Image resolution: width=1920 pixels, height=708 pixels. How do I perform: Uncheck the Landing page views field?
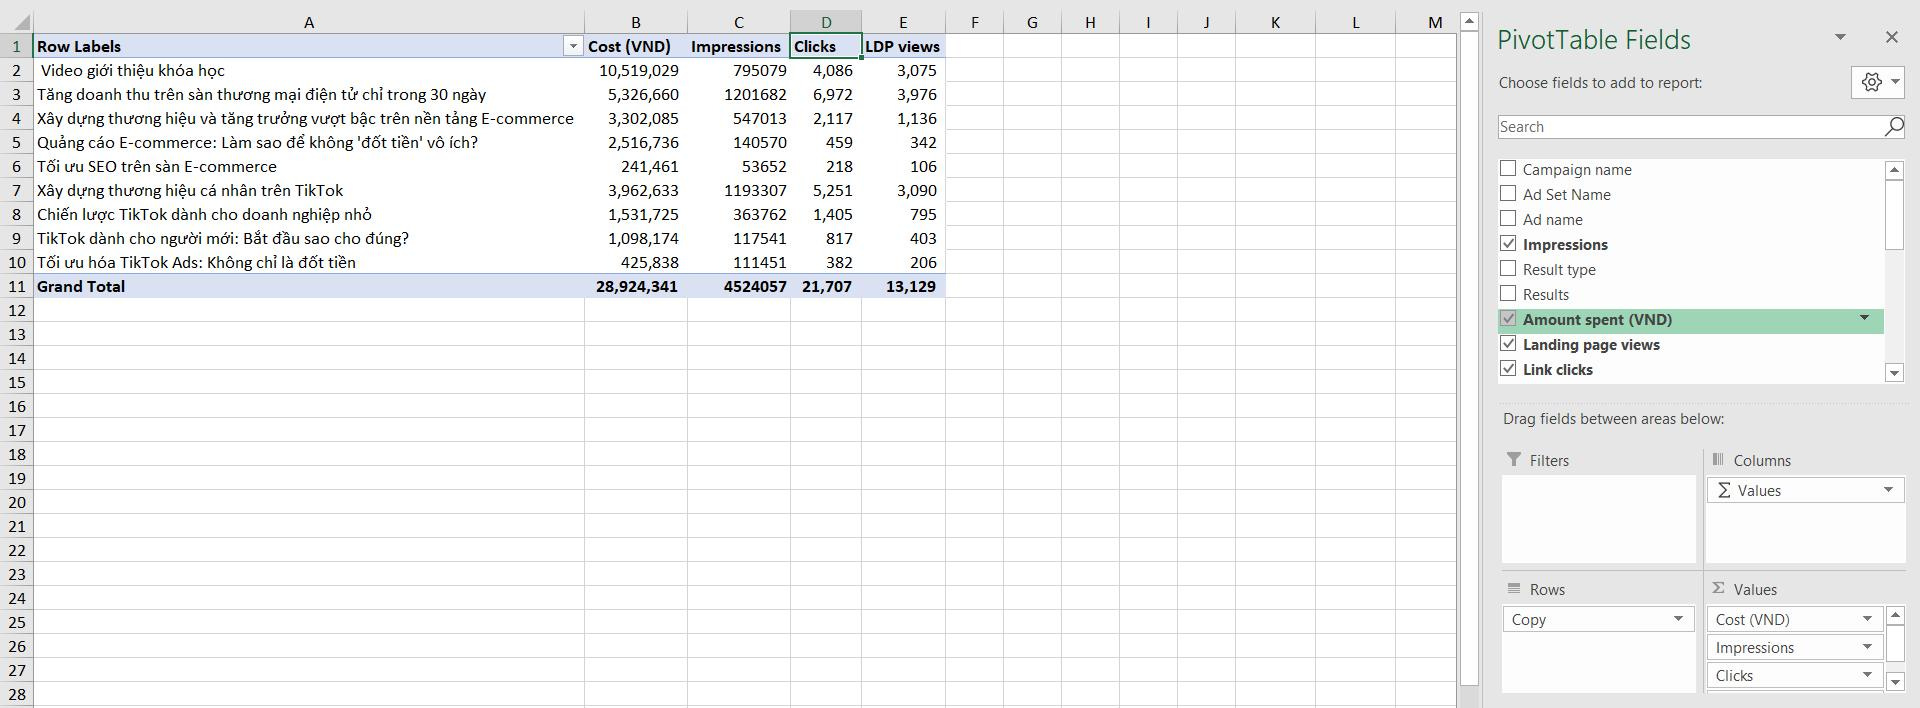coord(1508,344)
